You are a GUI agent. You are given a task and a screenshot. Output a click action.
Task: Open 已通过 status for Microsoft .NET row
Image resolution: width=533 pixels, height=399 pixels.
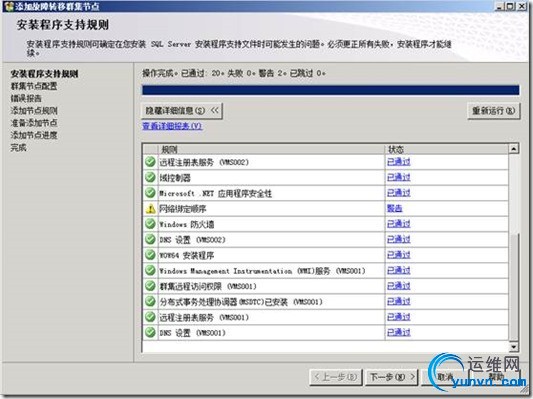(399, 193)
